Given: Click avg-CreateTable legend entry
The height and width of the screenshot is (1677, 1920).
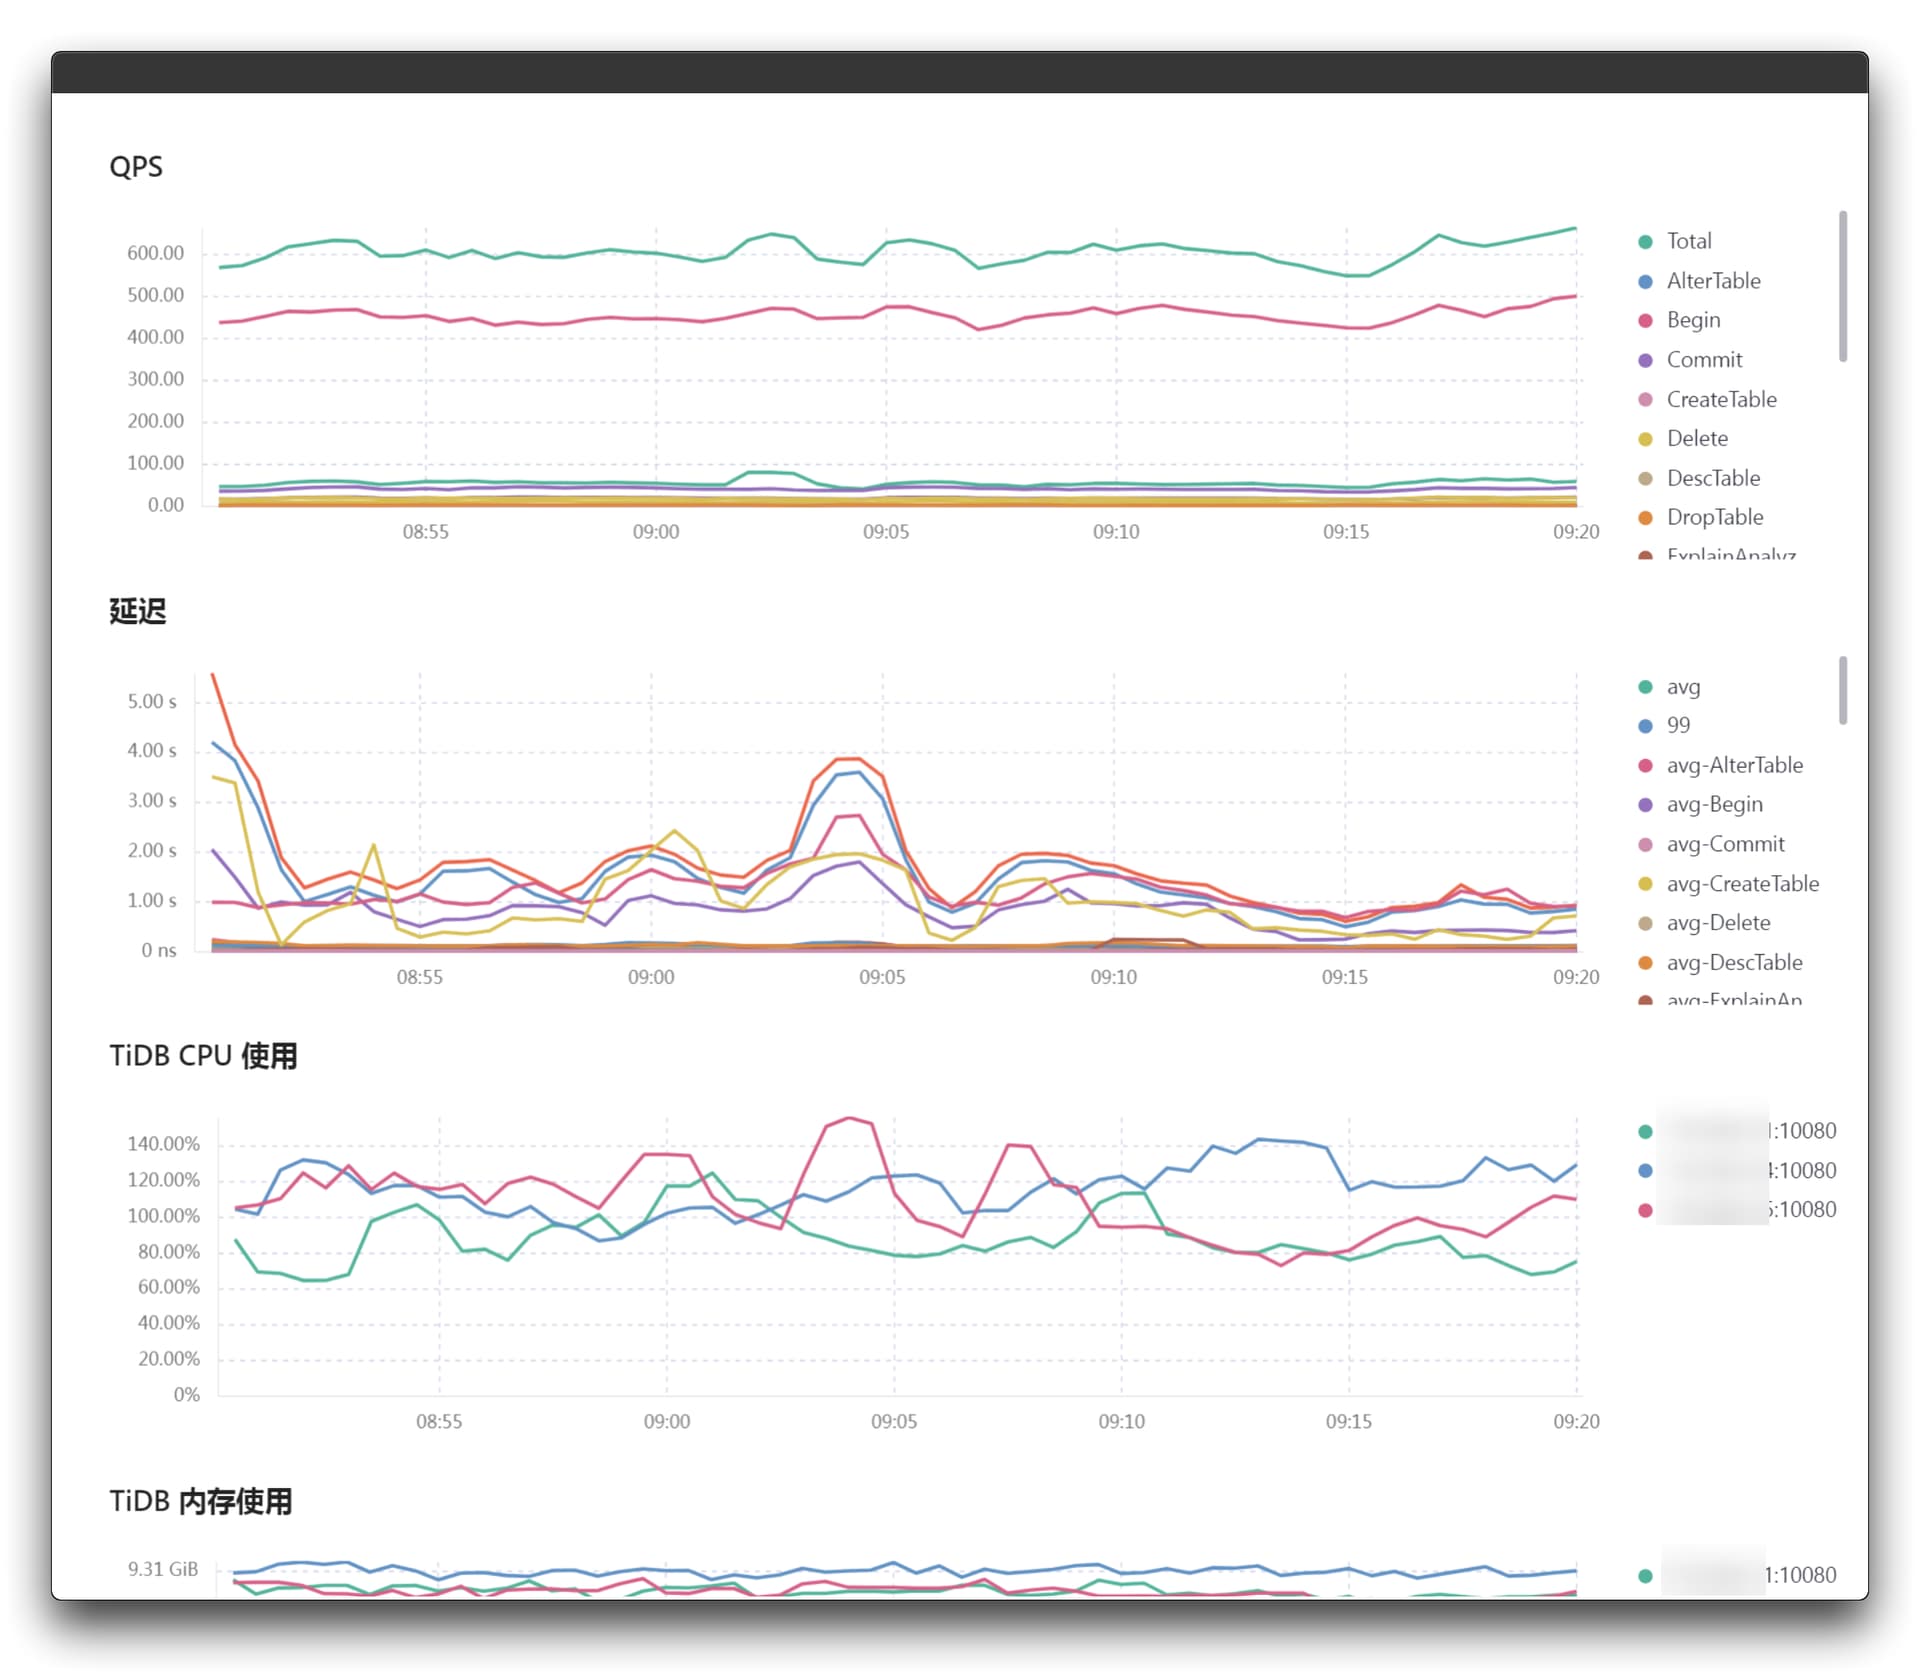Looking at the screenshot, I should point(1741,884).
